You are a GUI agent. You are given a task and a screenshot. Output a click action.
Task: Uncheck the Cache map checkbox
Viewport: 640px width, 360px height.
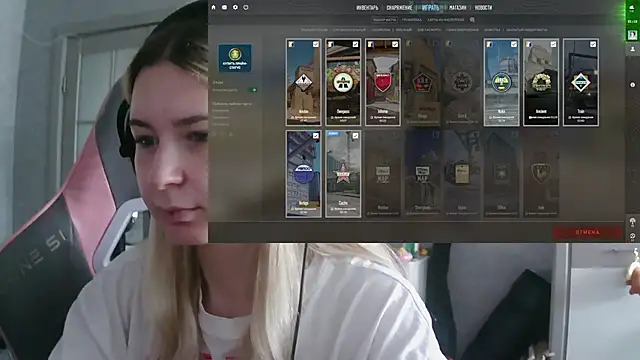pyautogui.click(x=355, y=136)
